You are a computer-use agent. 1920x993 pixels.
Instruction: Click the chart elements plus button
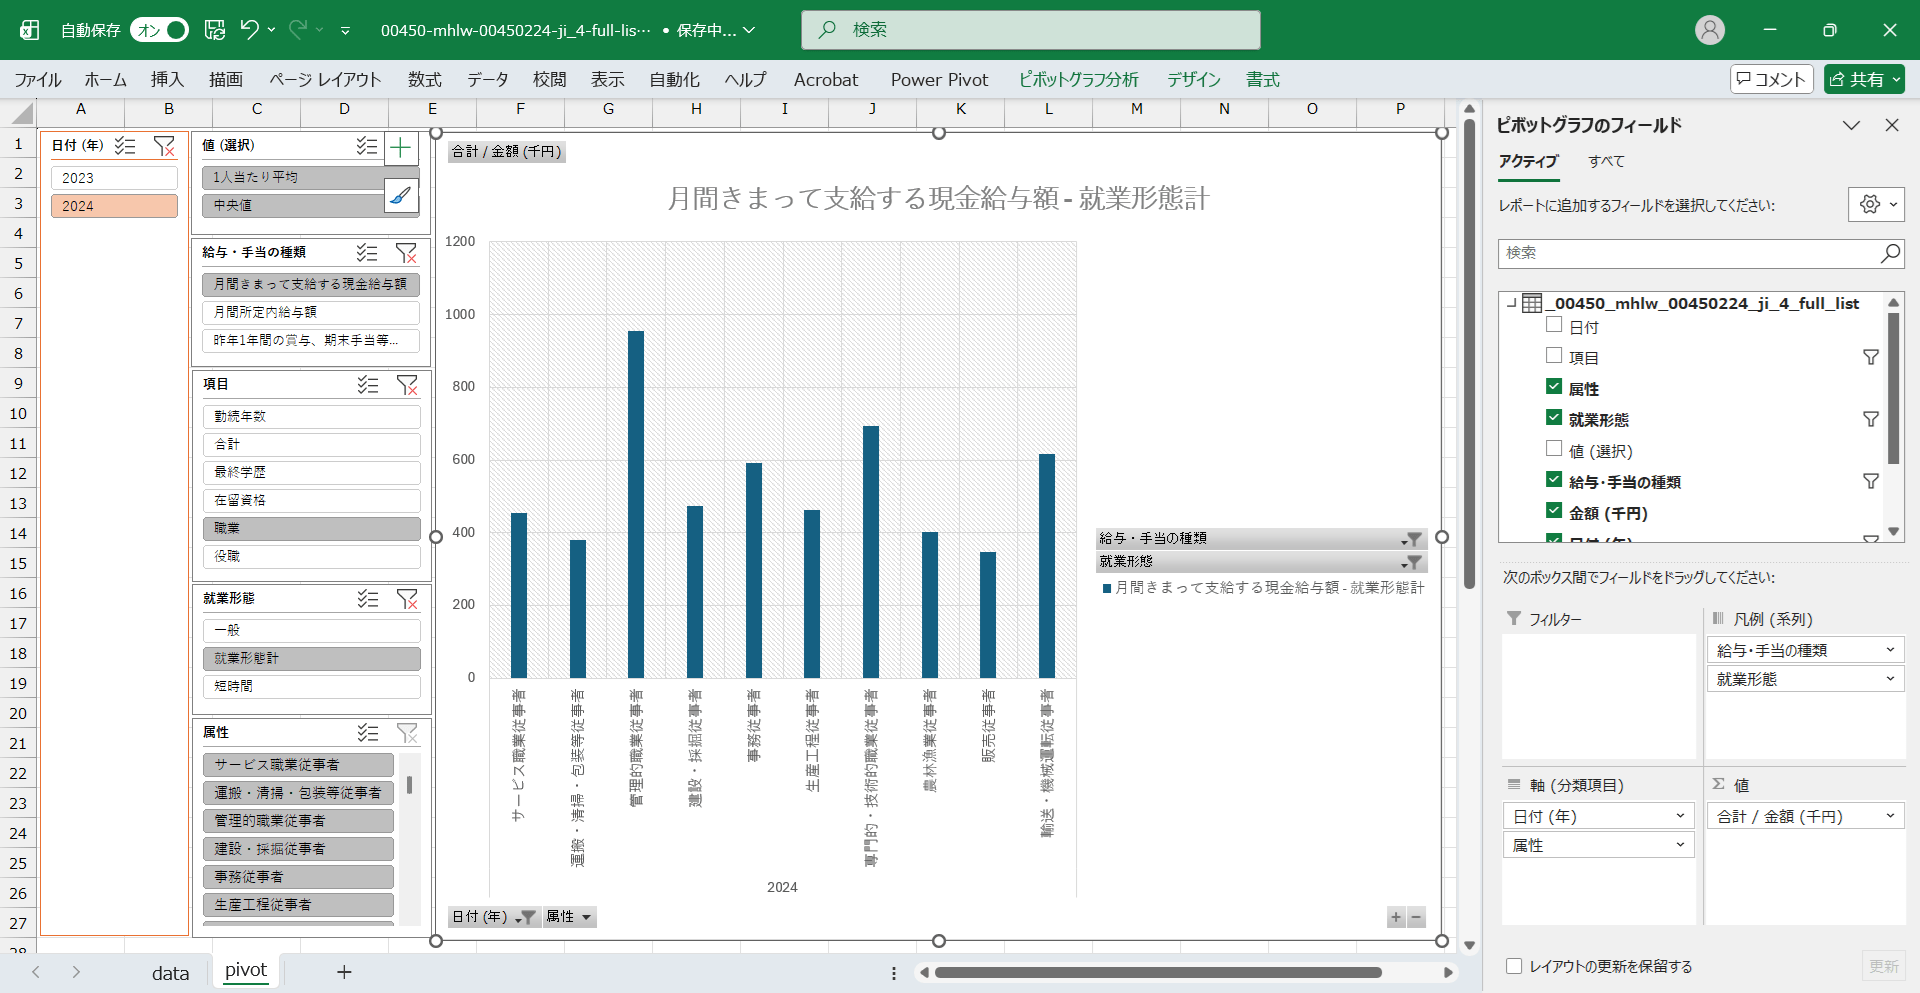coord(401,149)
